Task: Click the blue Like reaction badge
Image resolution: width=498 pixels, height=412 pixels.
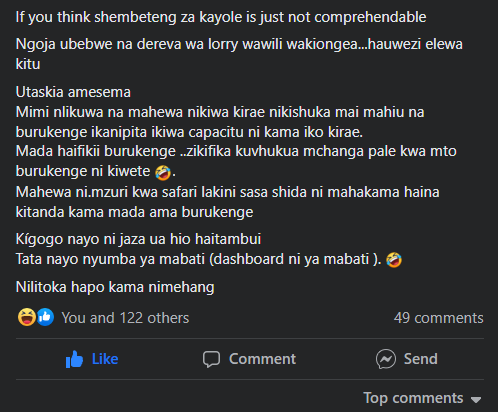Action: pos(45,317)
